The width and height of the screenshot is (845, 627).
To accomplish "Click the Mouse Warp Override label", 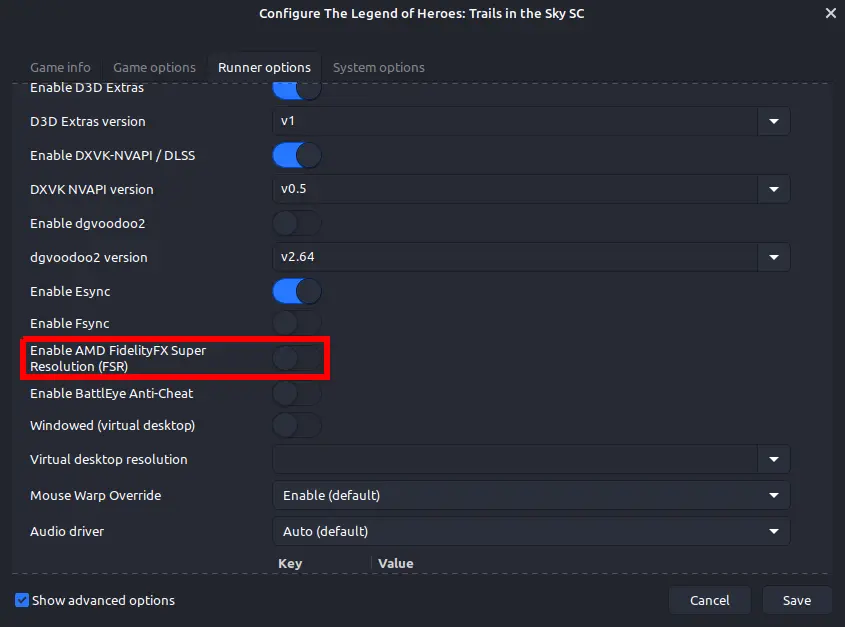I will click(95, 495).
